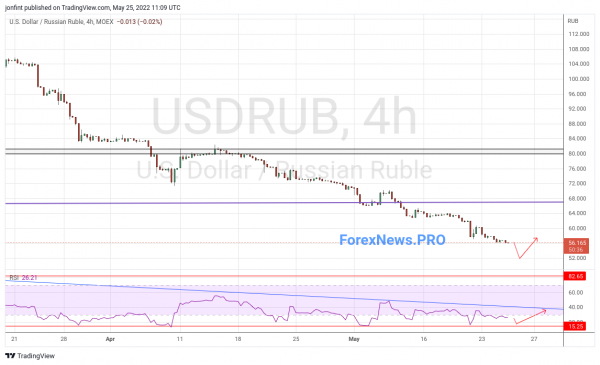This screenshot has width=600, height=365.
Task: Click the 76.000 price axis label
Action: pos(577,168)
